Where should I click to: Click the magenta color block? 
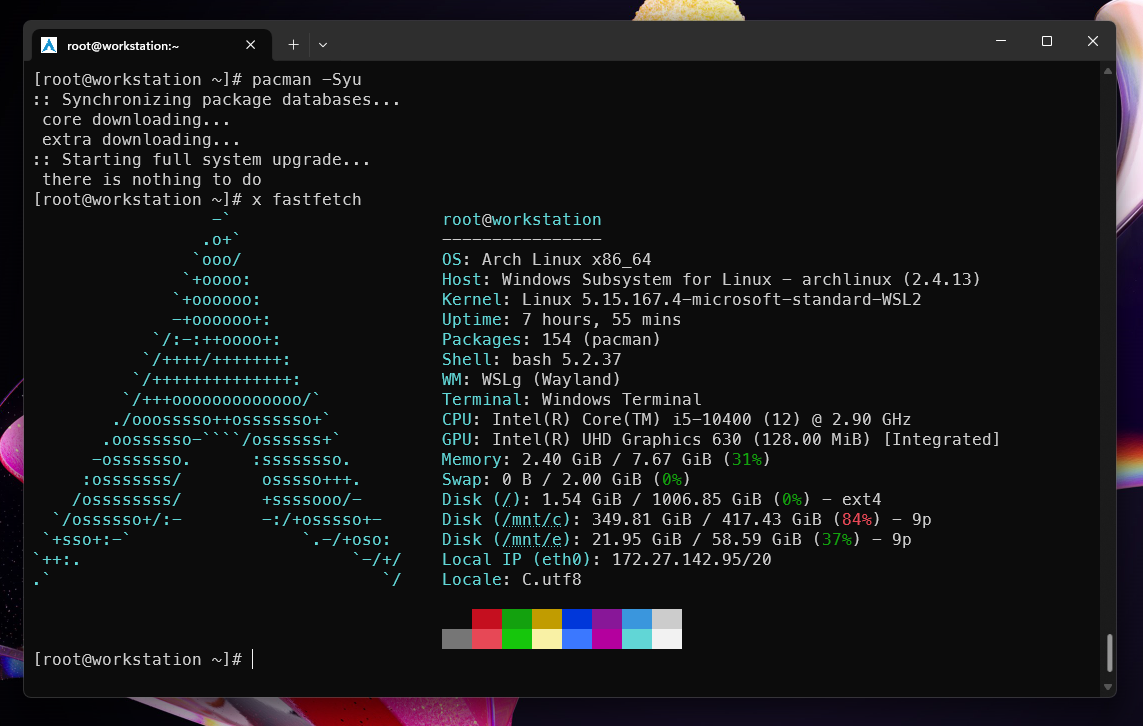pos(606,639)
